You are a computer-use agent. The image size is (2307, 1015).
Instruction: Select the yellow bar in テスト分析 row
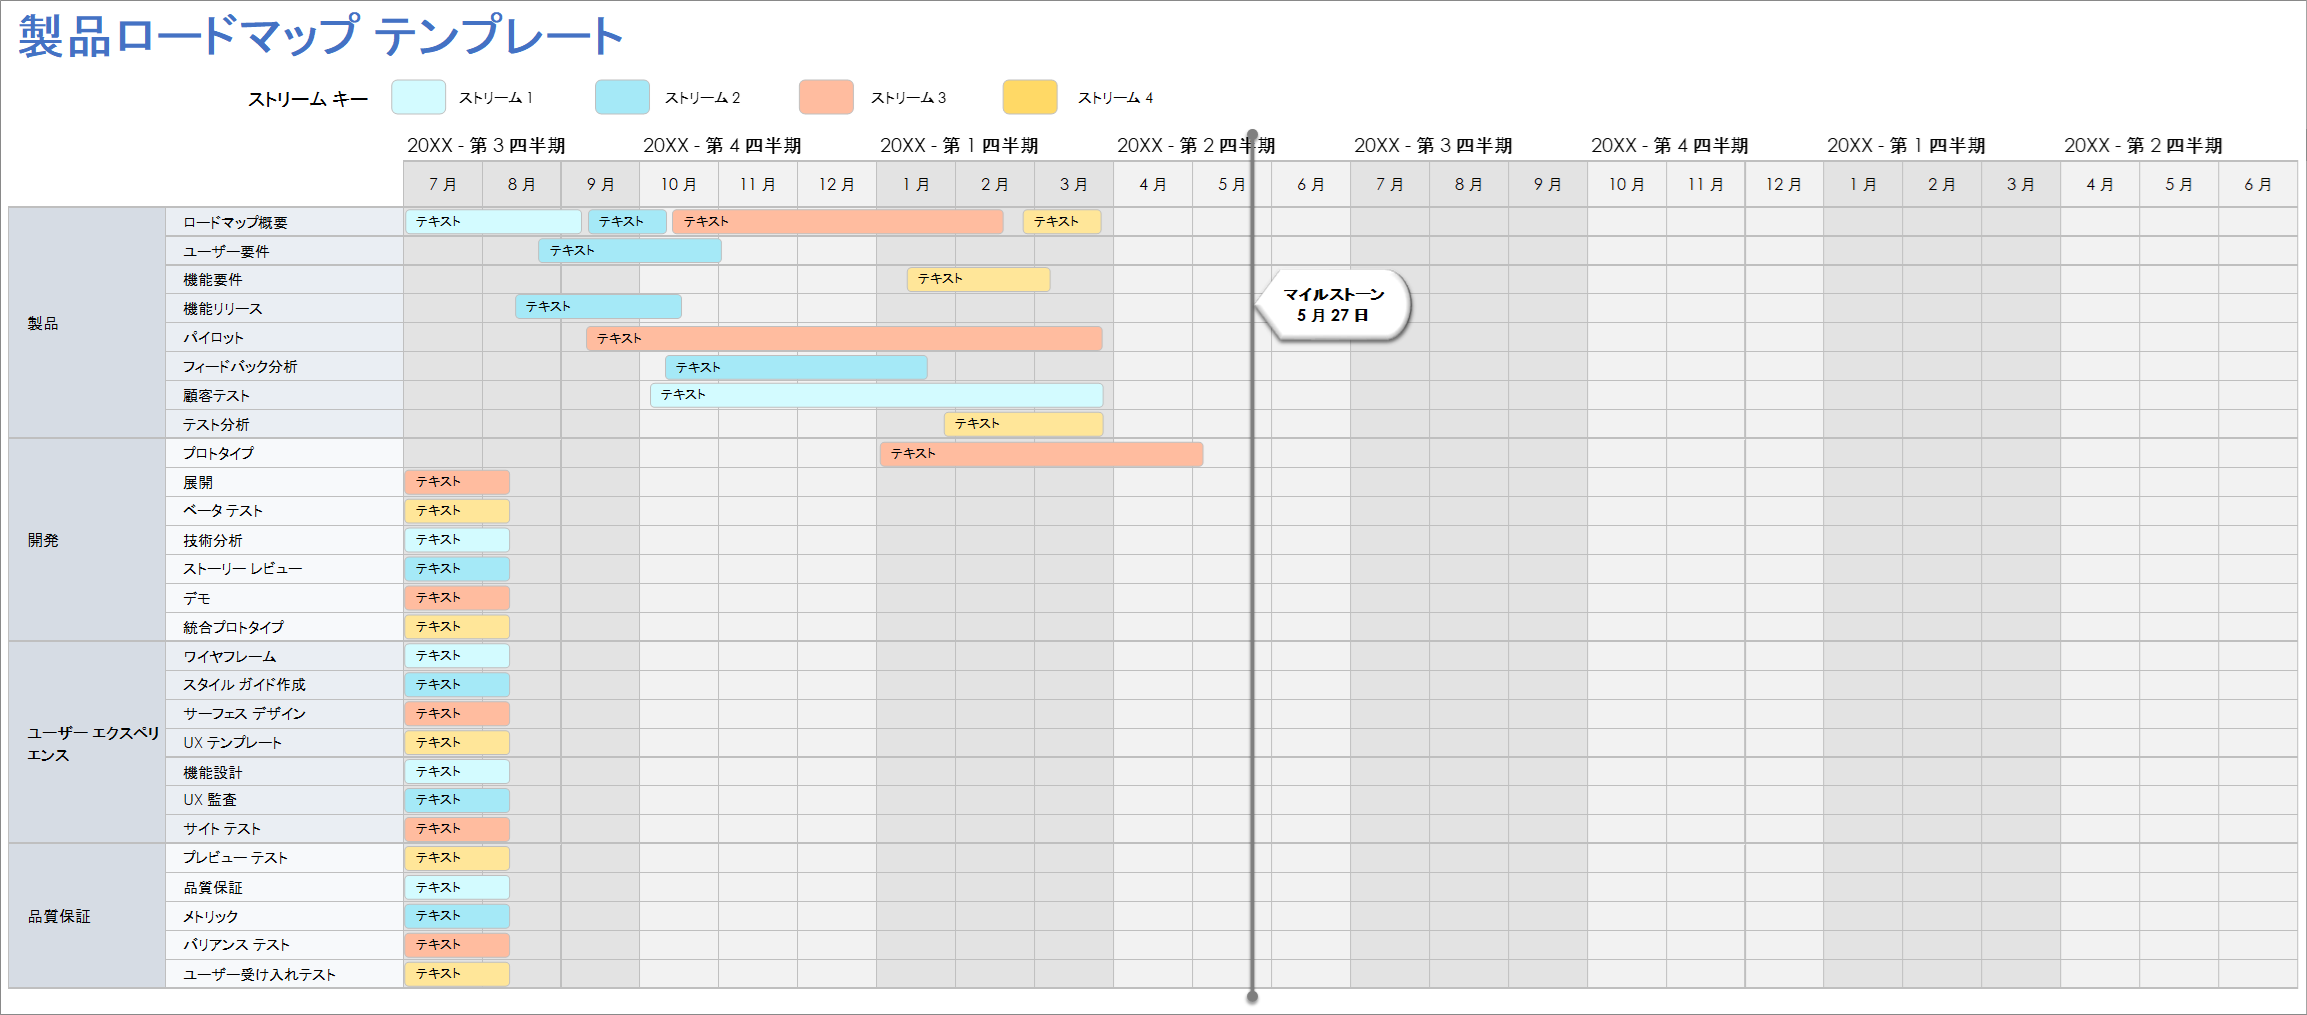tap(1023, 424)
